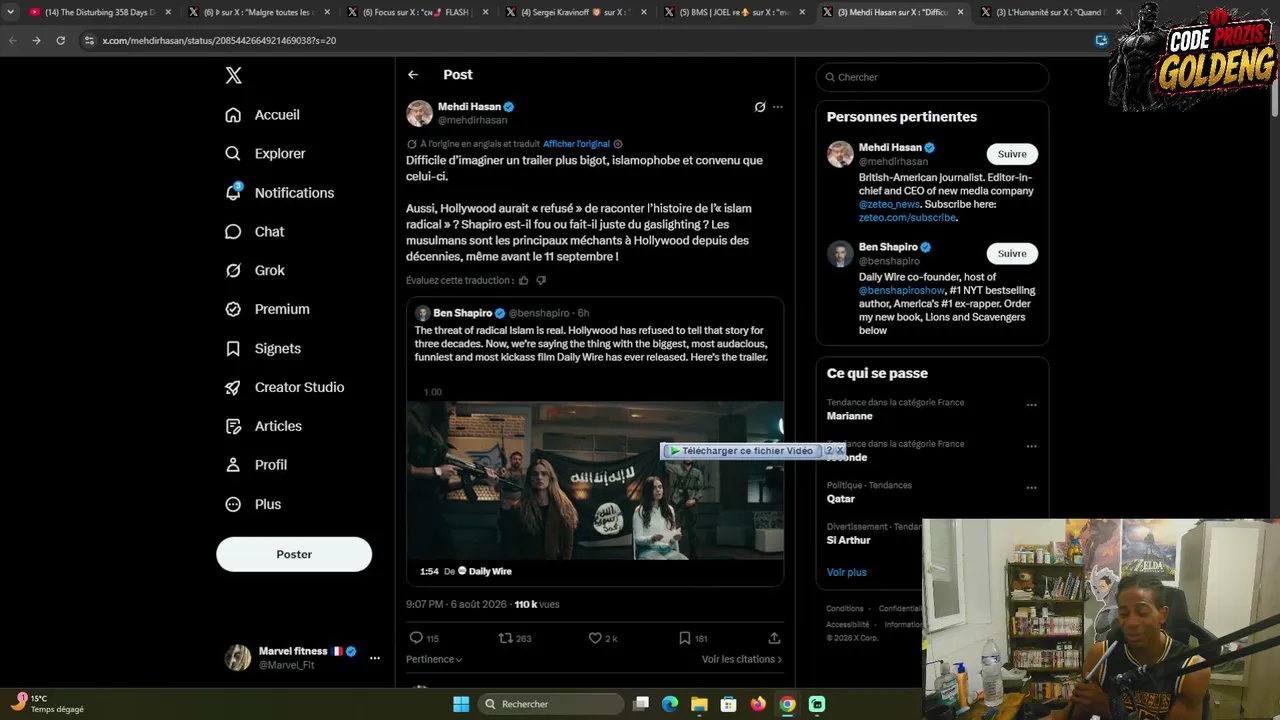This screenshot has height=720, width=1280.
Task: Click the Grok icon on Mehdi Hasan's post
Action: 760,107
